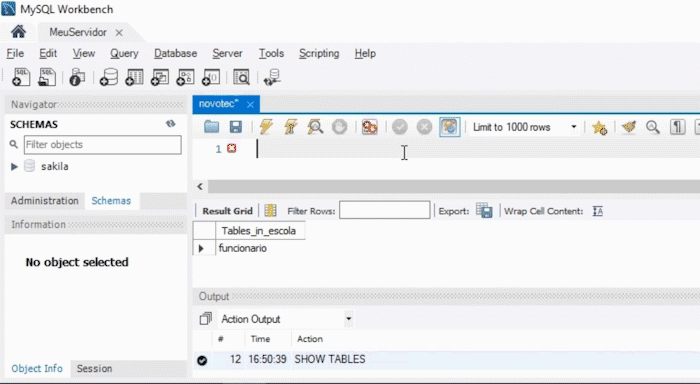
Task: Select the SHOW TABLES action row
Action: (x=446, y=360)
